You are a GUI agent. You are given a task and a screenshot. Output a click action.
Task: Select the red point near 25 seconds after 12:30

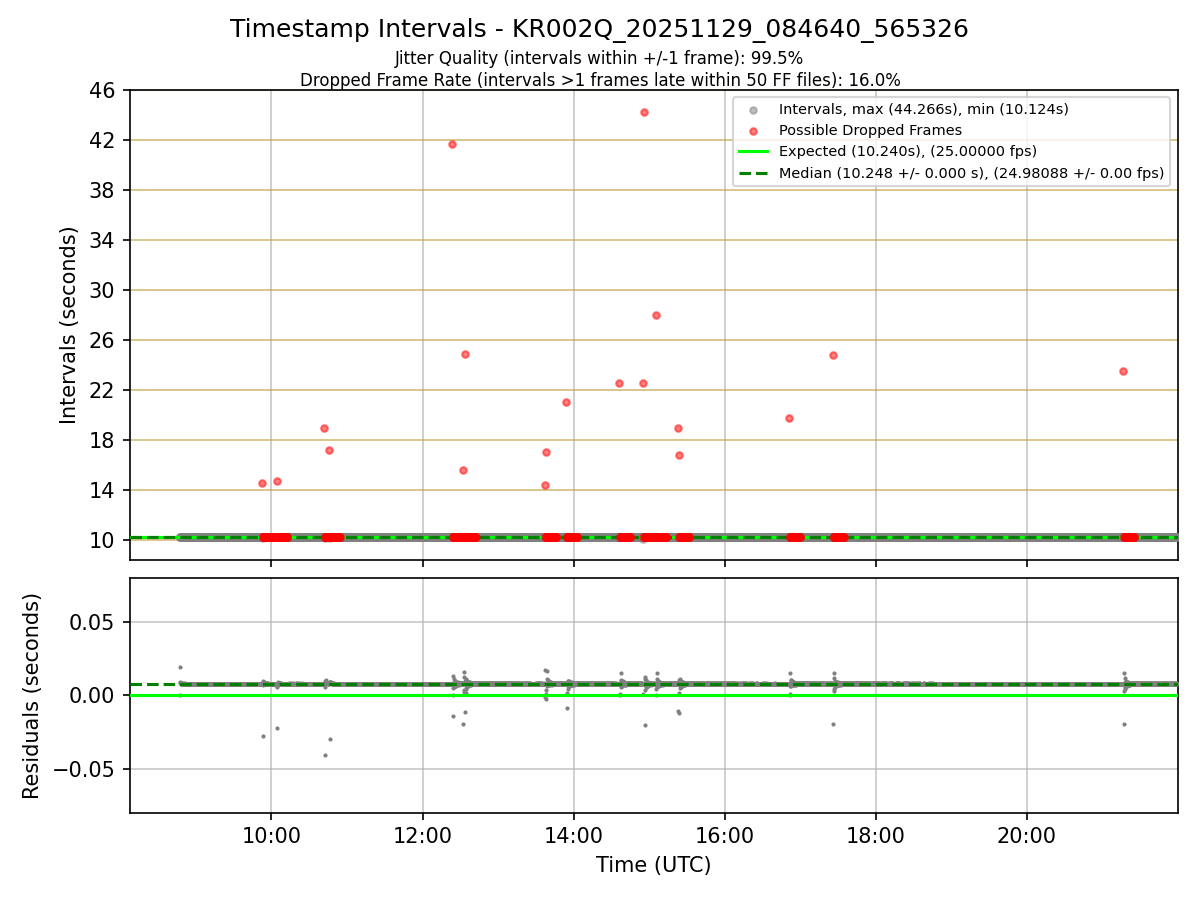pyautogui.click(x=465, y=354)
